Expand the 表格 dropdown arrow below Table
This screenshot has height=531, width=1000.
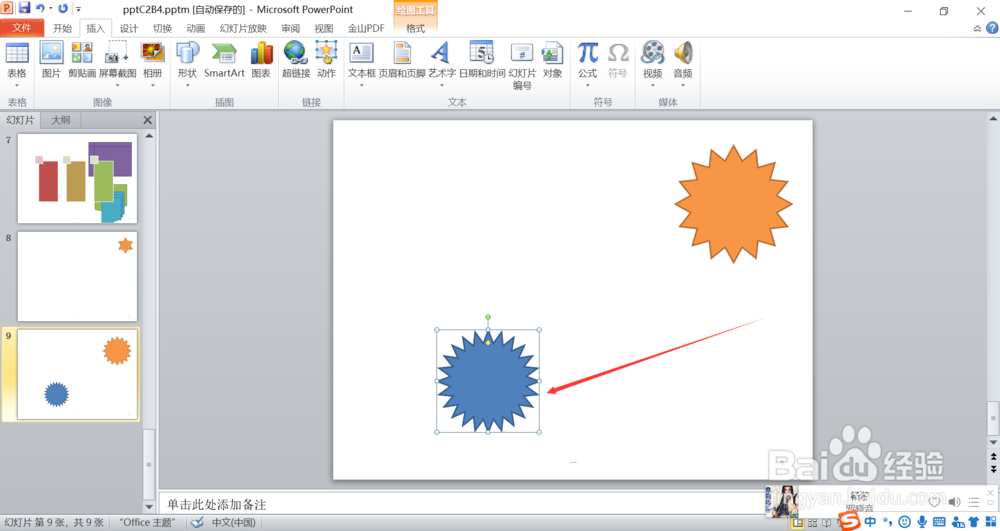click(x=17, y=85)
